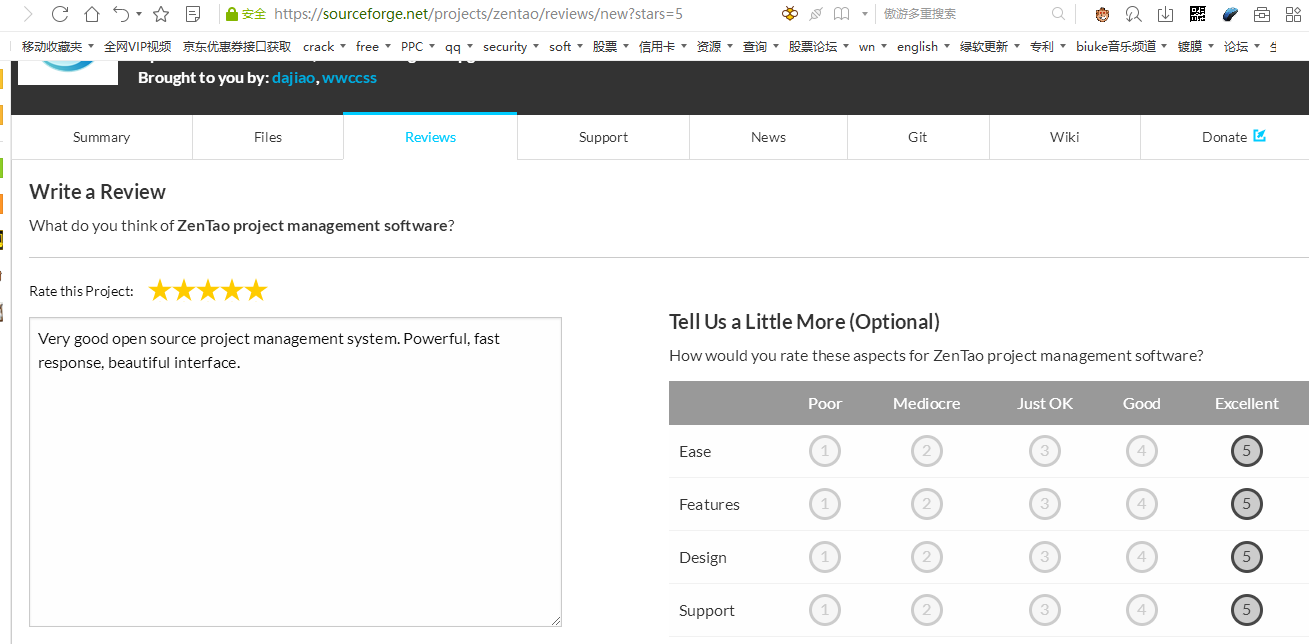Open the biuke音乐频道 bookmarks folder

coord(1122,46)
